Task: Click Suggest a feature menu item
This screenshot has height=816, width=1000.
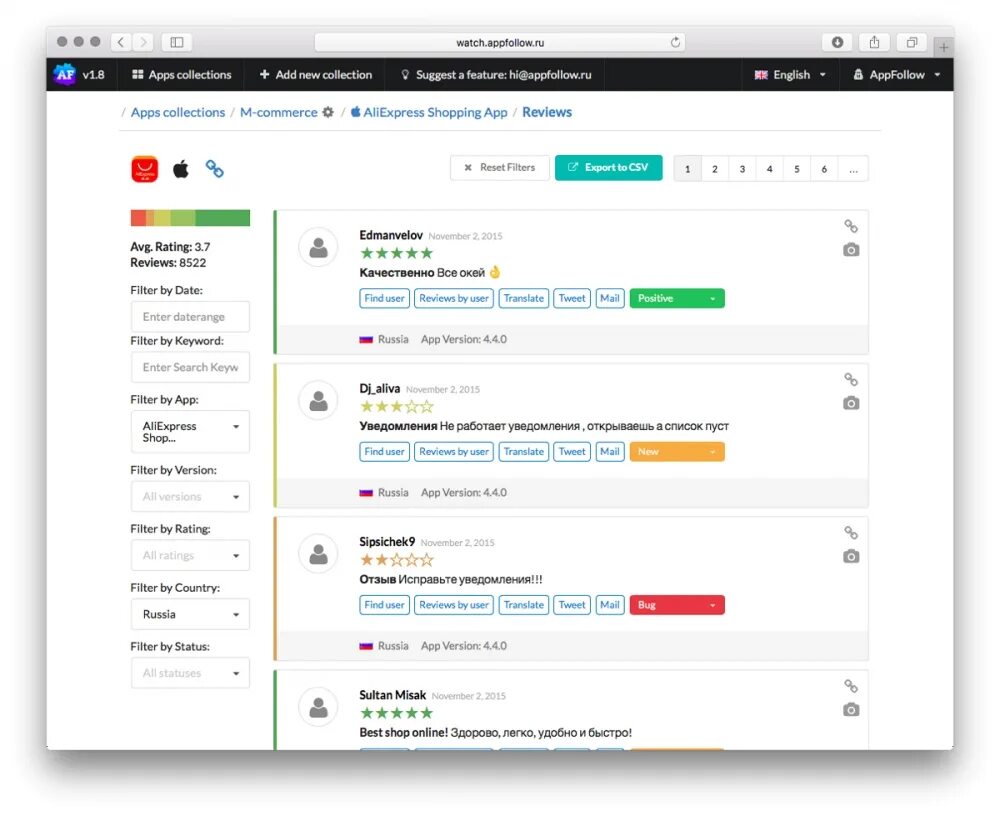Action: tap(496, 75)
